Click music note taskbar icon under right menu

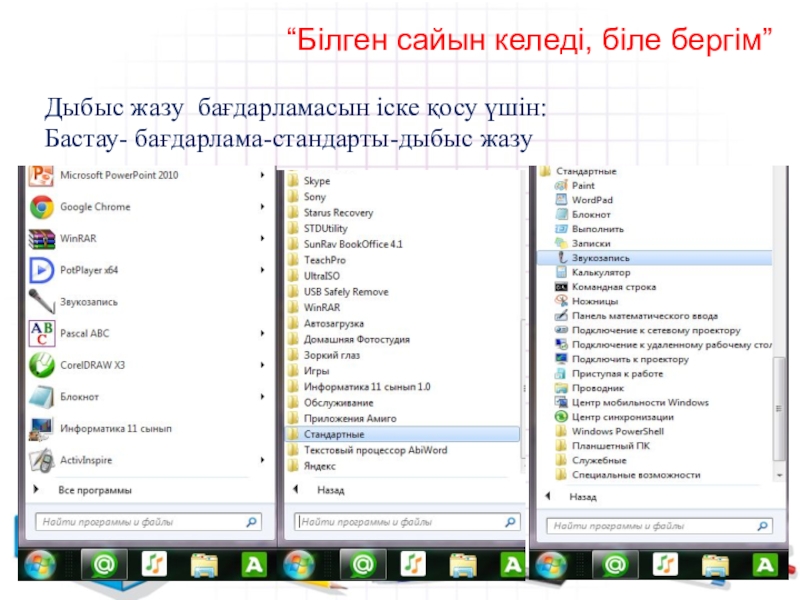point(666,564)
